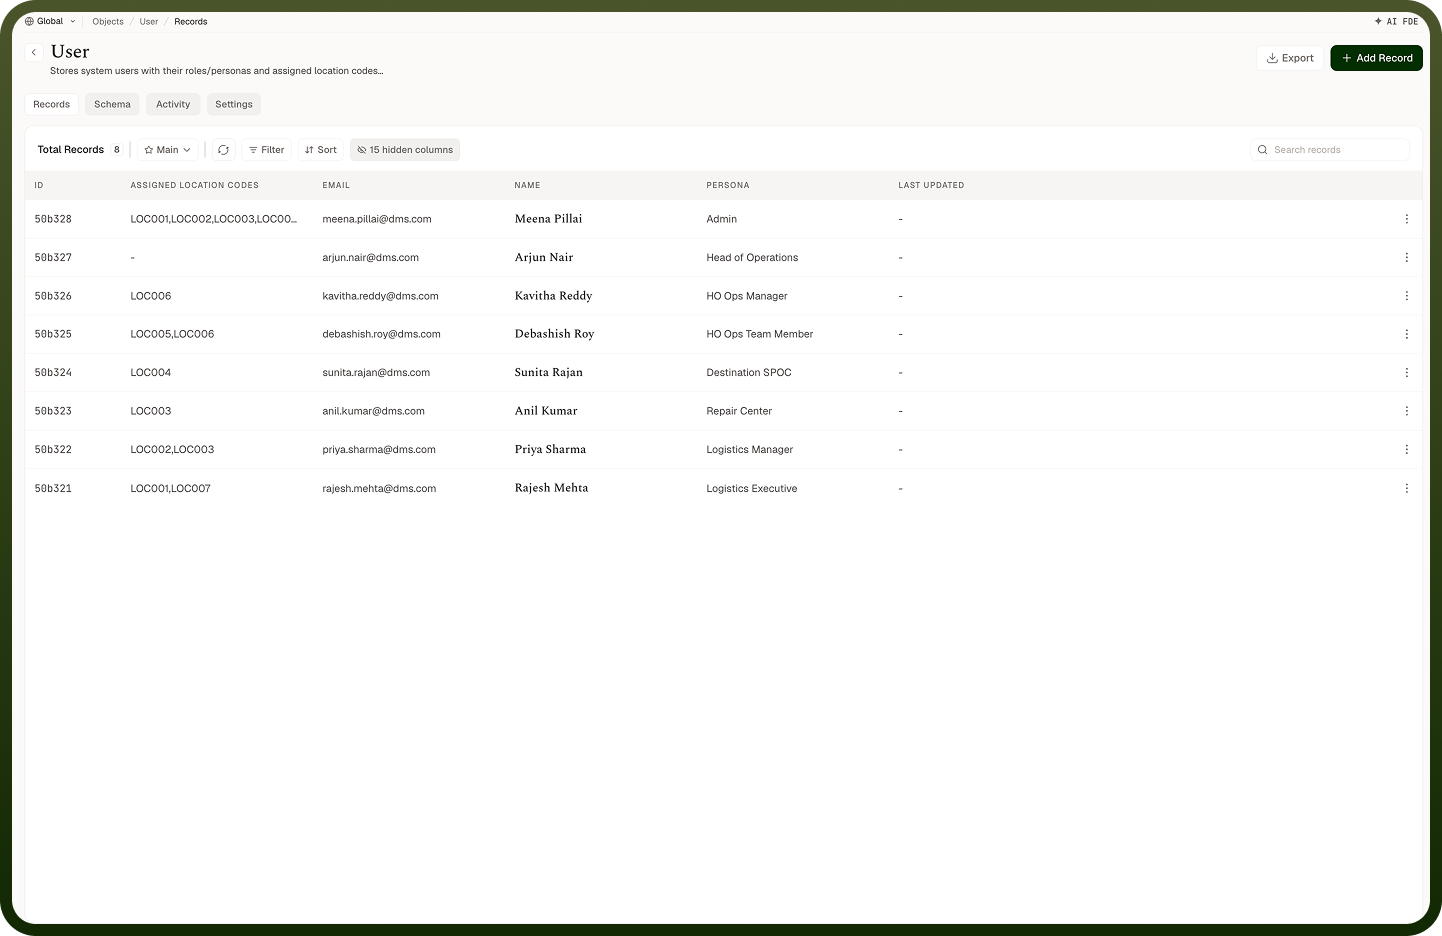Click location codes LOC005,LOC006
The height and width of the screenshot is (936, 1442).
click(x=172, y=334)
